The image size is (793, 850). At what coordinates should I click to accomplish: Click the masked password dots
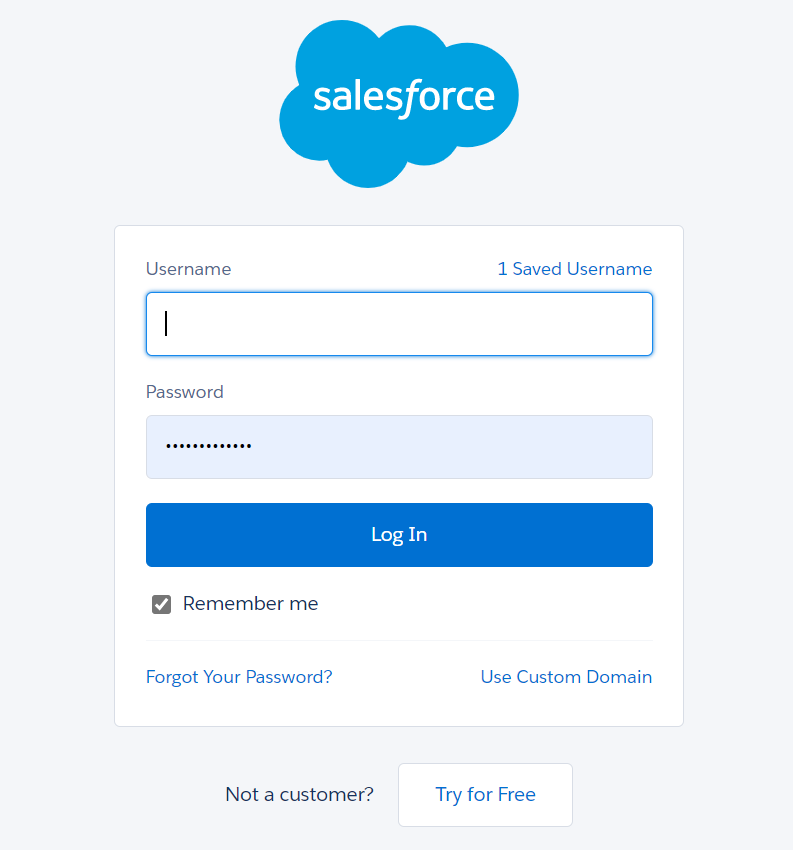pos(208,447)
